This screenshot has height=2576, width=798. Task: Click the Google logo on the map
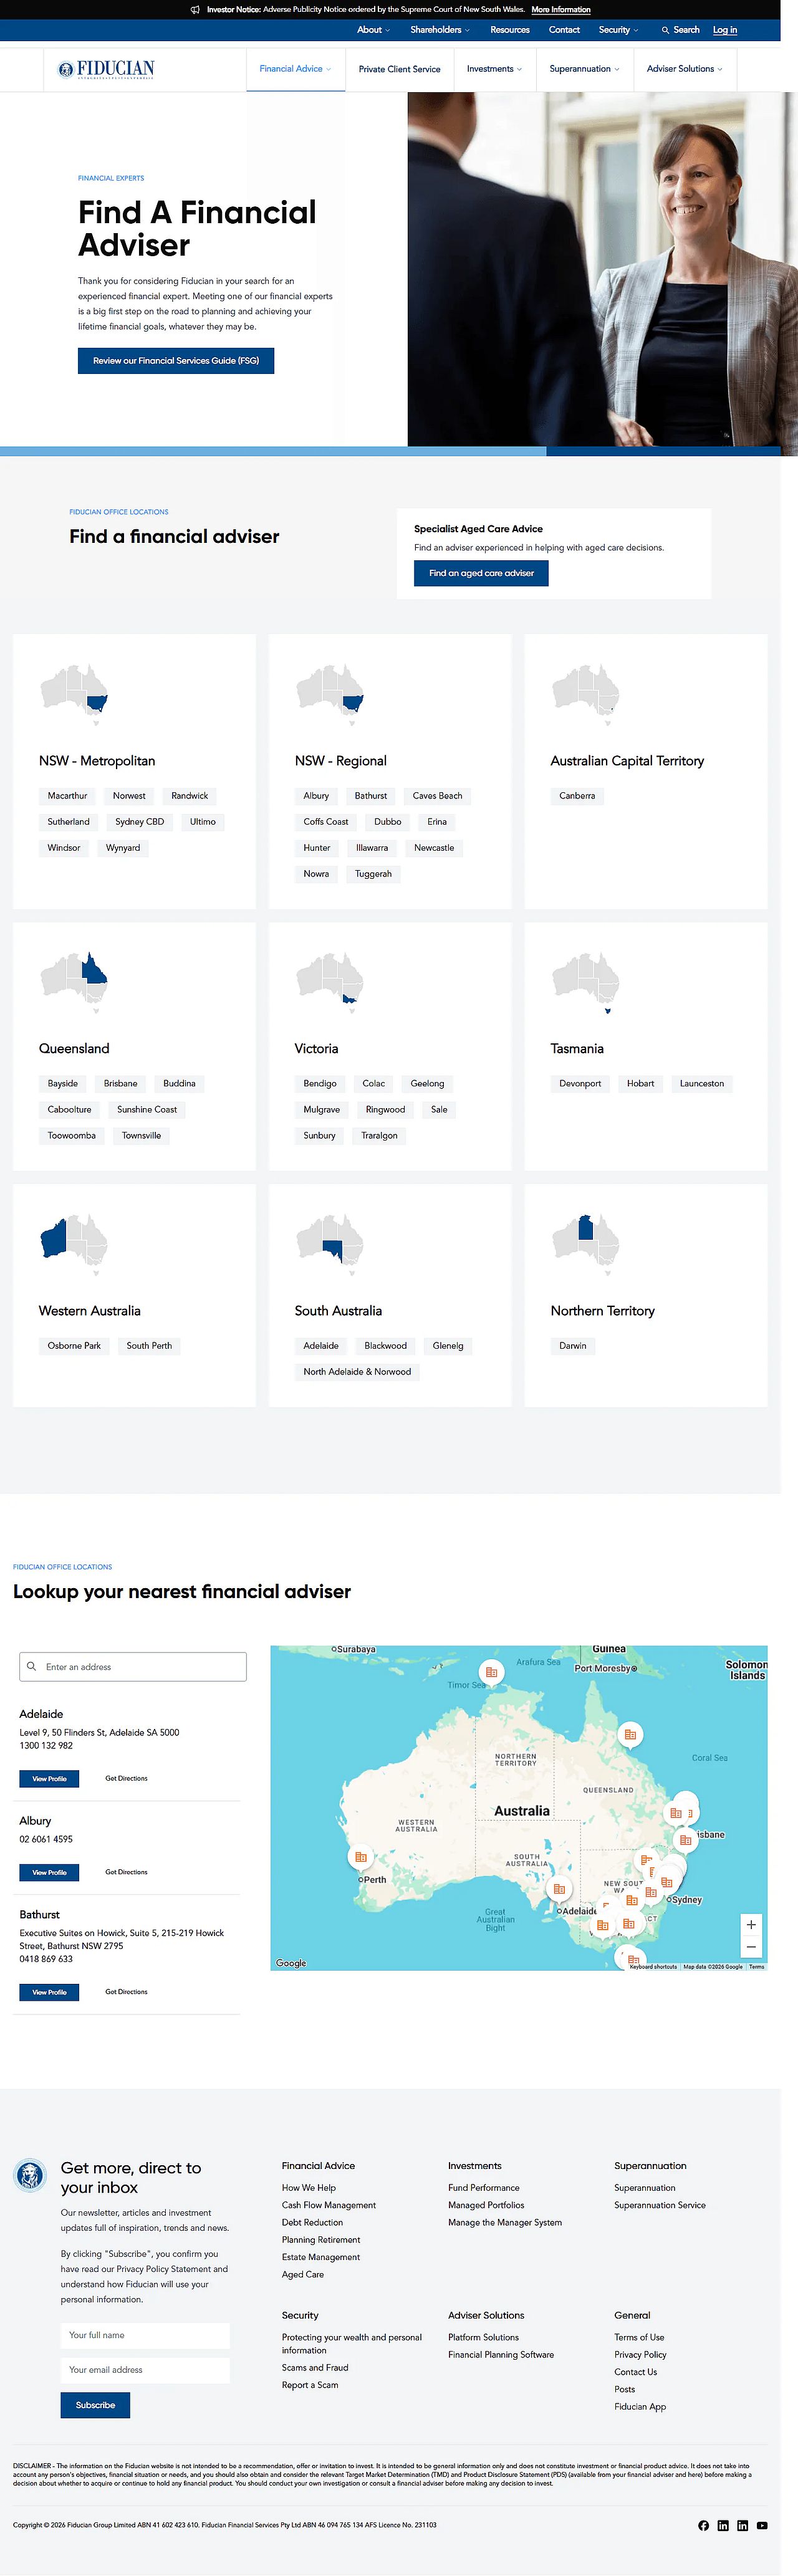[x=291, y=1963]
